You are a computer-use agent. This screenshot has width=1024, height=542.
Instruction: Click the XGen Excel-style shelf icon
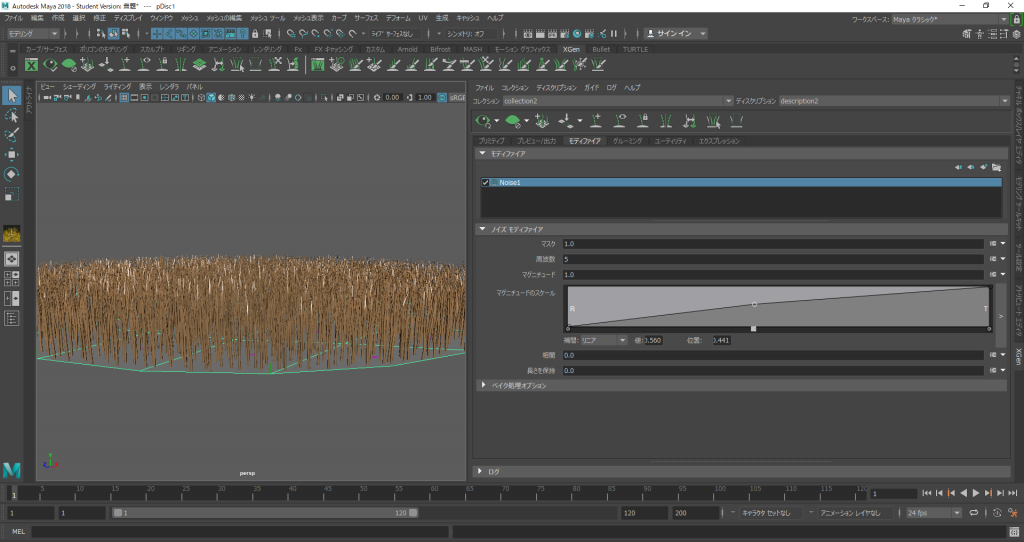tap(31, 65)
